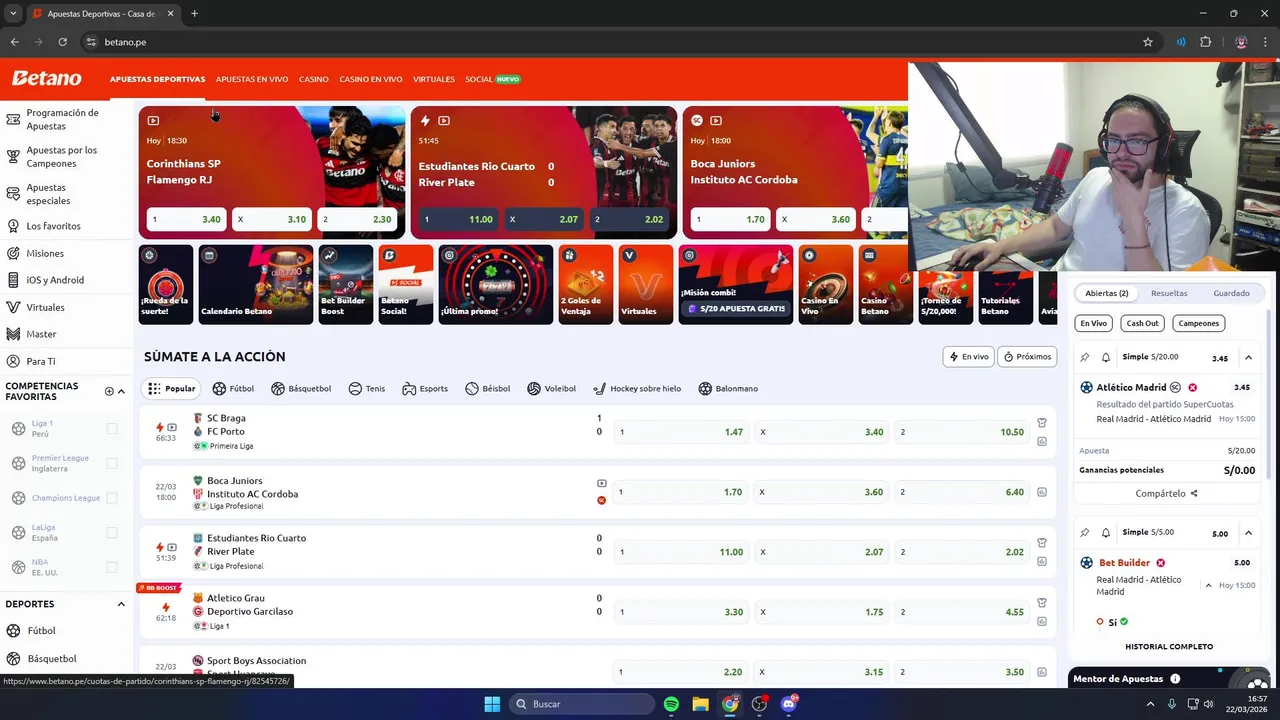Open iOS y Android sidebar item
This screenshot has height=720, width=1280.
(x=46, y=280)
